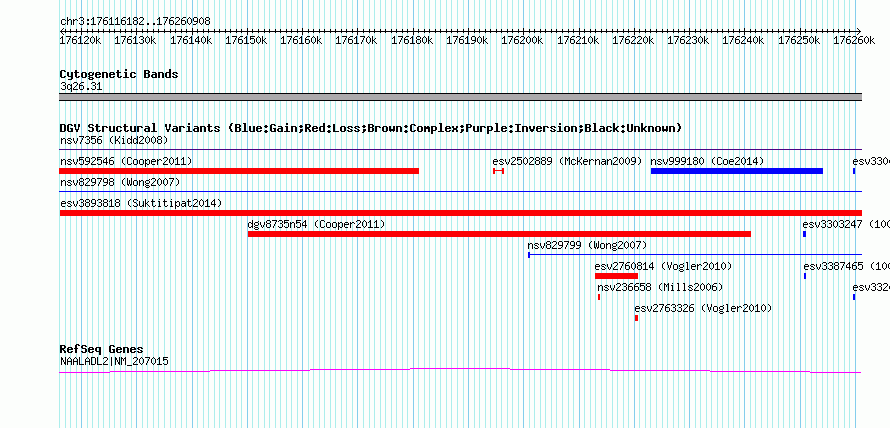Image resolution: width=890 pixels, height=428 pixels.
Task: Click the 176170k ruler position
Action: pos(356,40)
